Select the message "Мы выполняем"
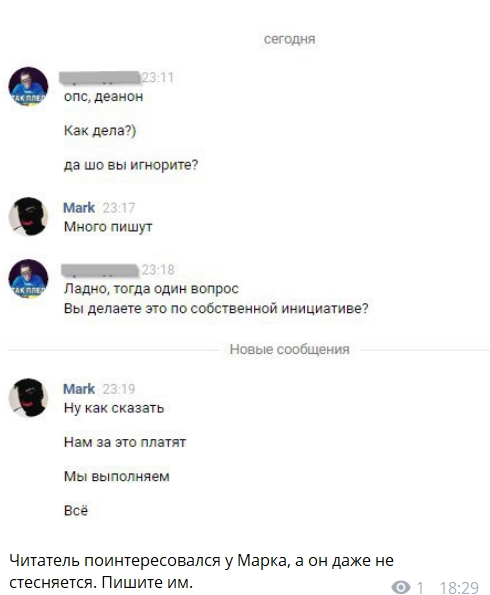 117,476
